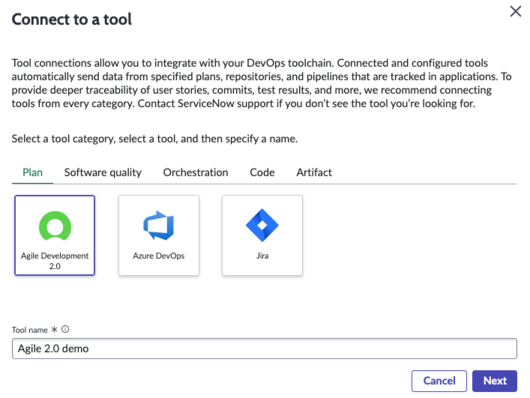The height and width of the screenshot is (398, 530).
Task: Click the 'Tool name' field label
Action: point(30,330)
